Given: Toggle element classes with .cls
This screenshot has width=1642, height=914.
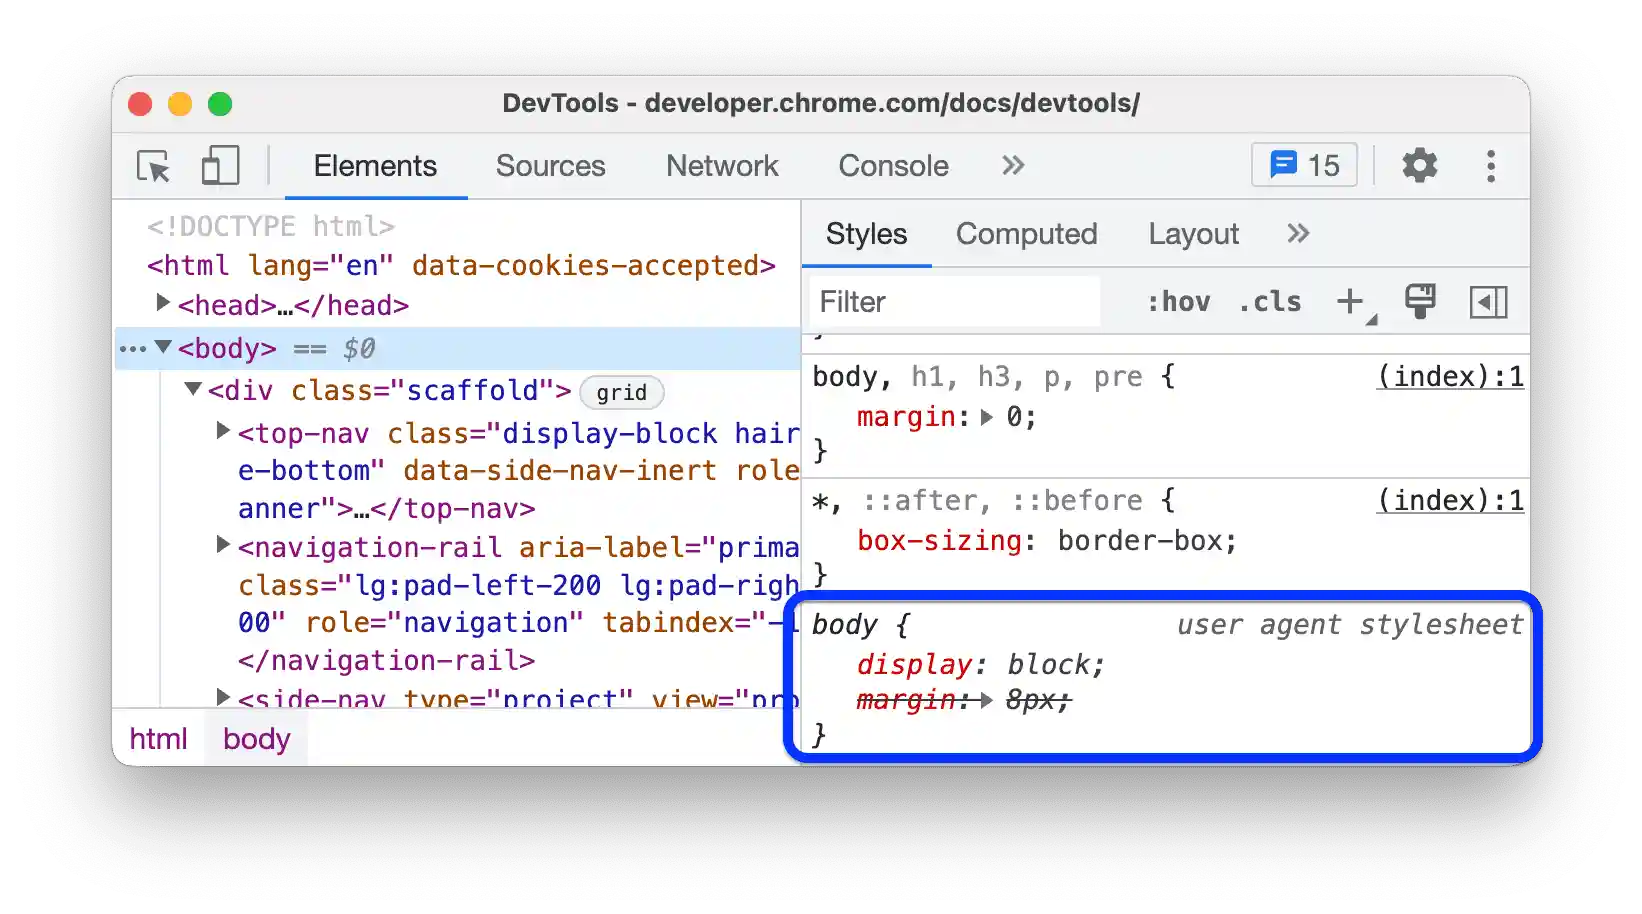Looking at the screenshot, I should (1270, 301).
